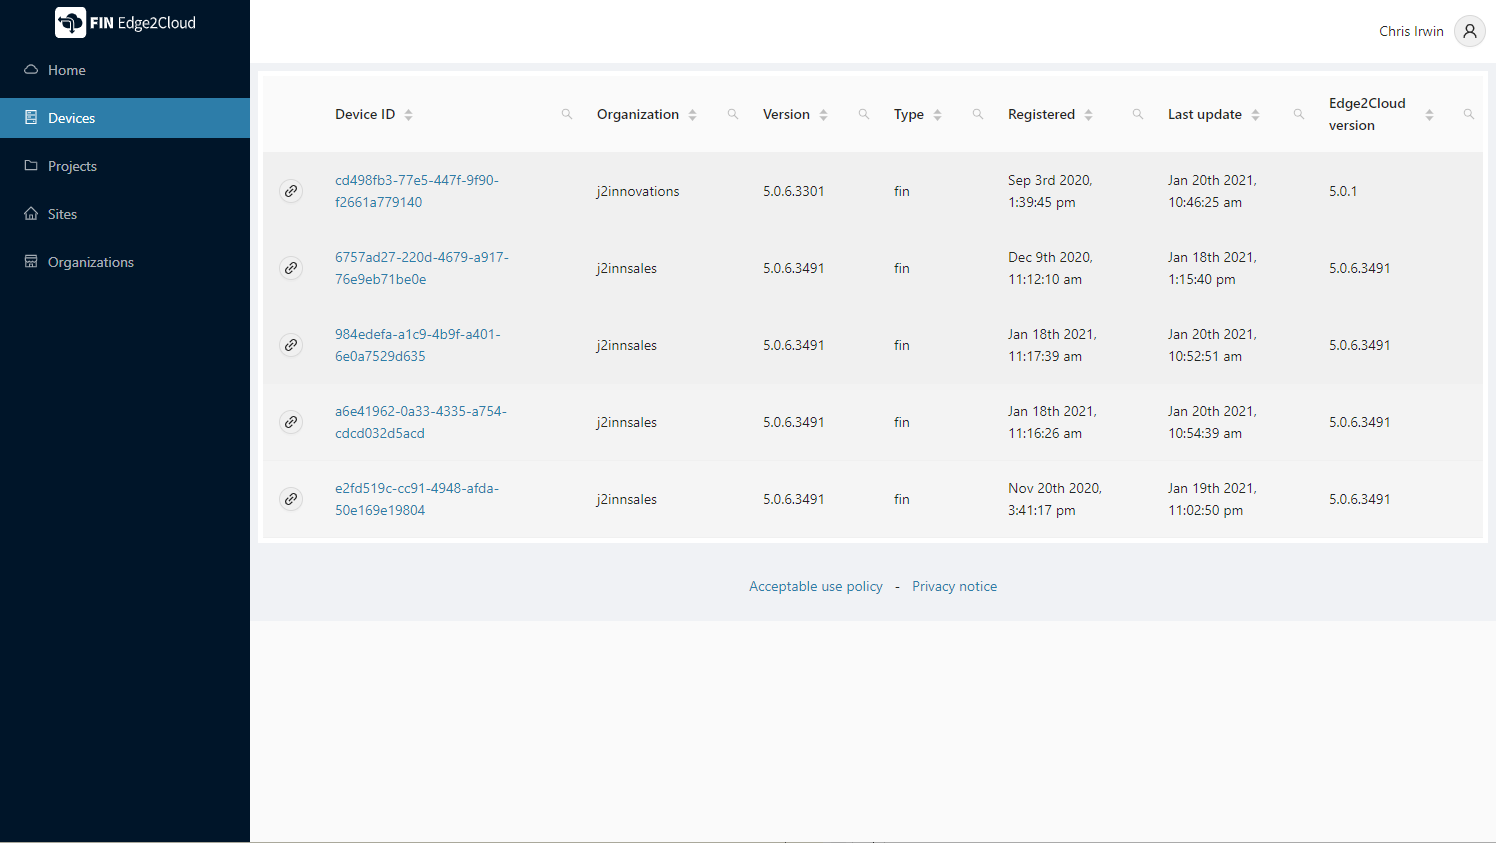
Task: Open device a6e41962-0a33-4335-a754-cdcd032d5acd
Action: coord(421,422)
